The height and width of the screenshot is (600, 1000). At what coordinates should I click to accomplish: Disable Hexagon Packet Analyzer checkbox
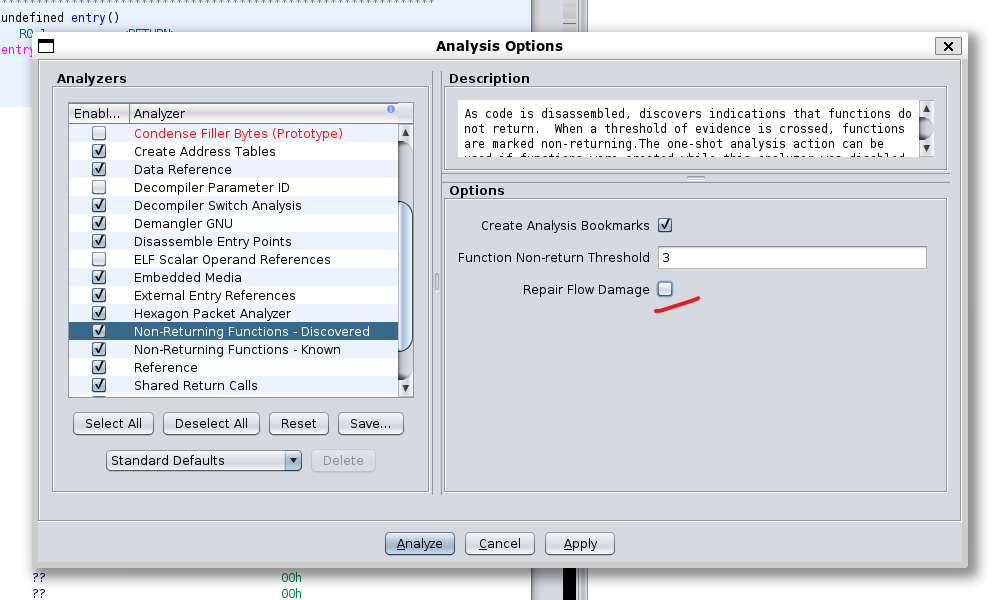pos(99,313)
